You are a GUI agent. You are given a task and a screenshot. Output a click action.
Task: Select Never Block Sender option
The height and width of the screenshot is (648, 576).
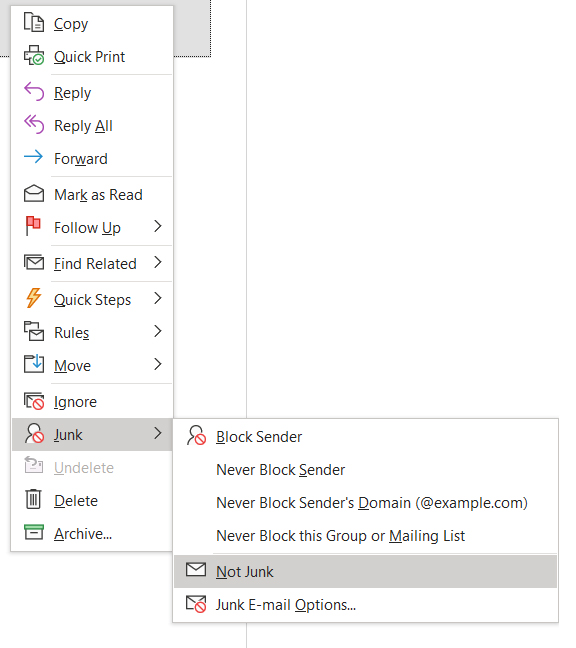pos(365,470)
